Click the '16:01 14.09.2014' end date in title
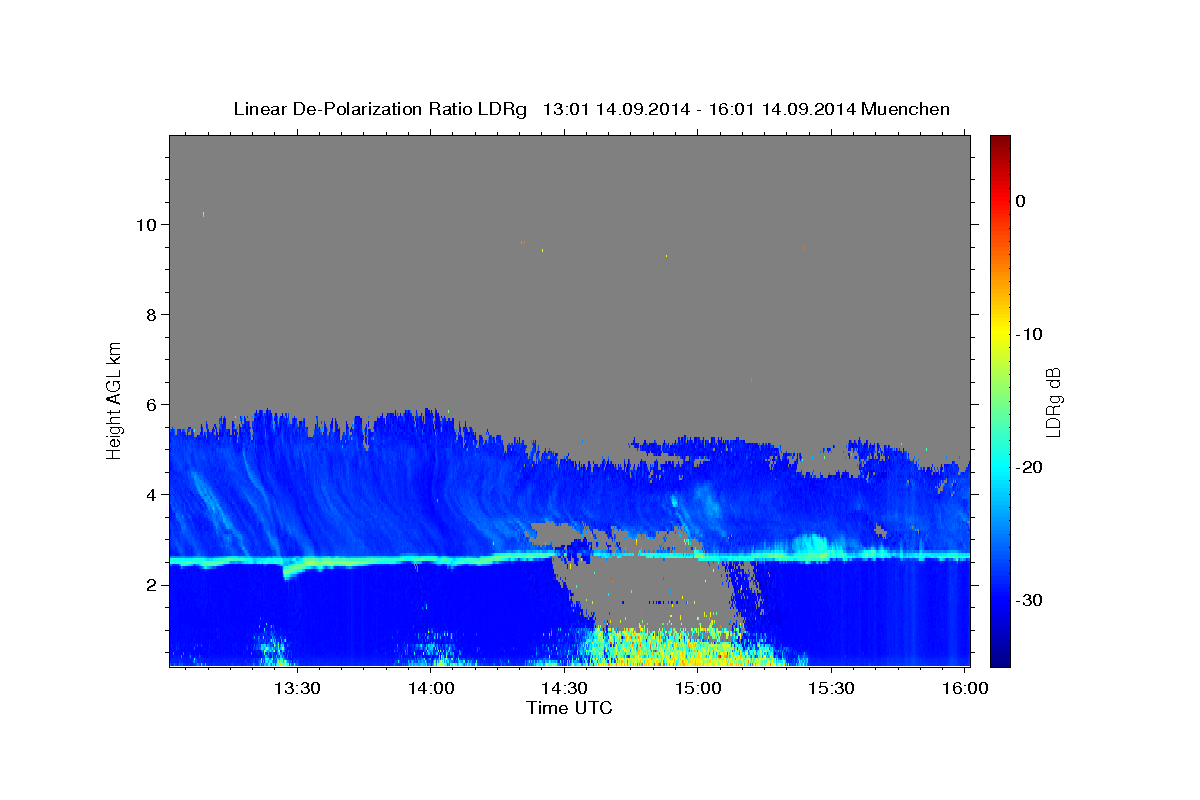The width and height of the screenshot is (1200, 800). (781, 109)
